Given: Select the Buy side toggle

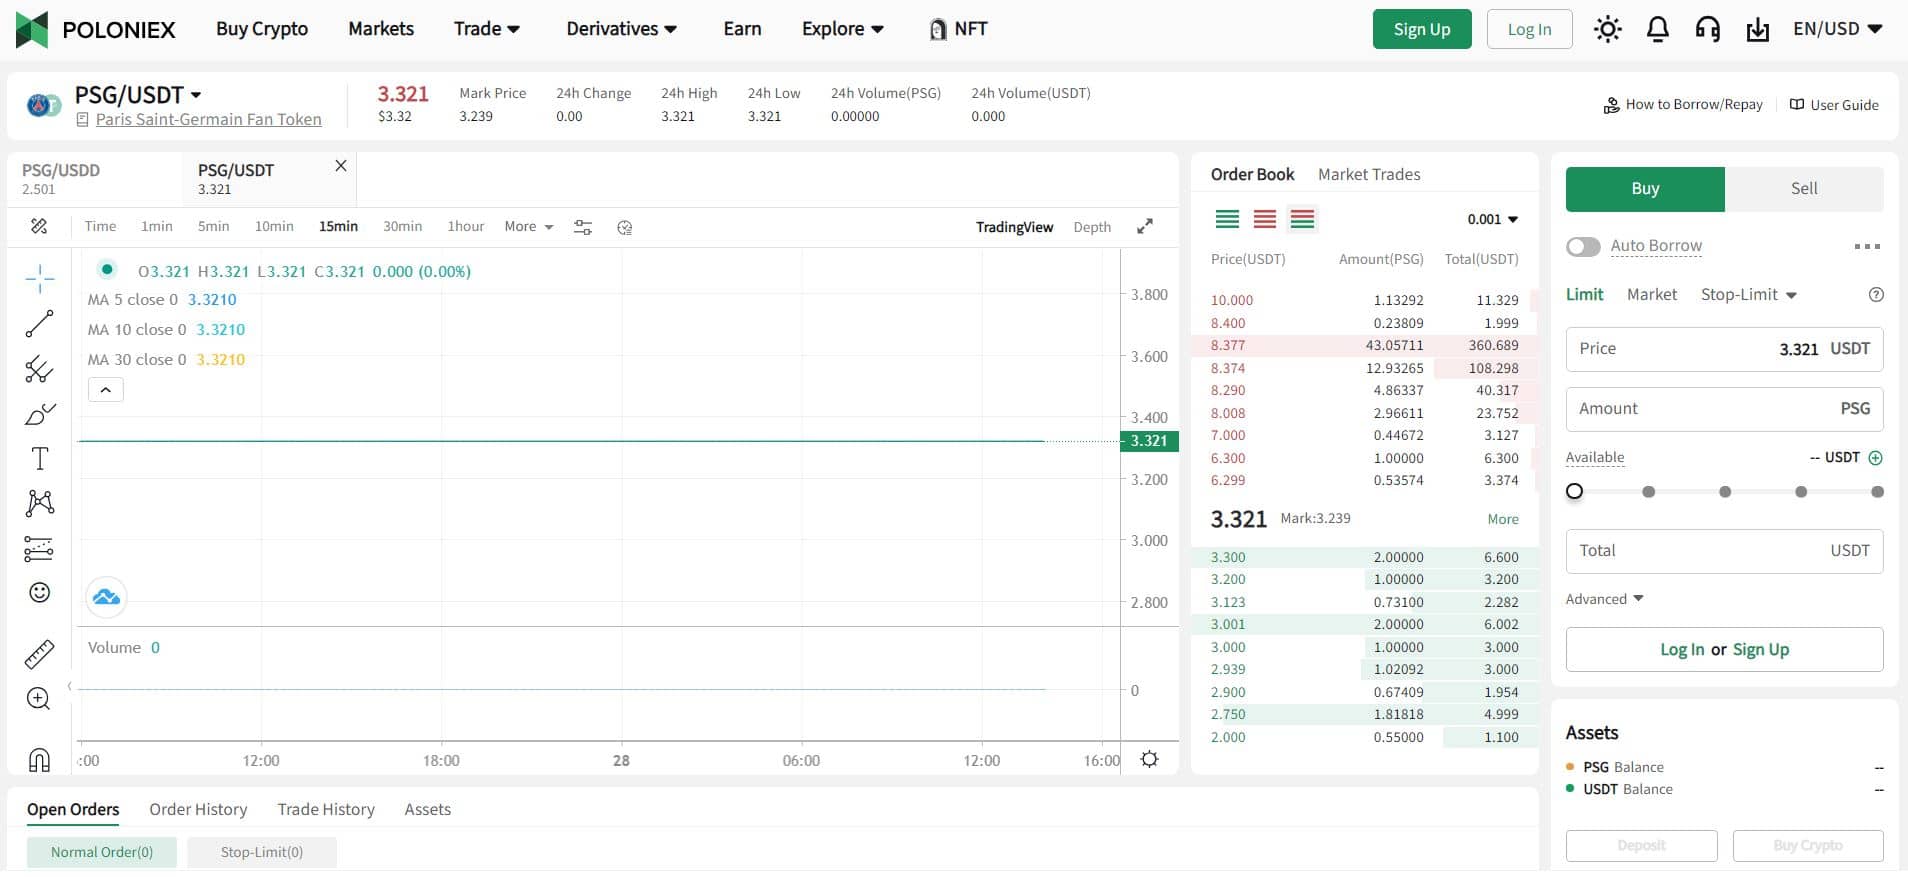Looking at the screenshot, I should tap(1645, 189).
